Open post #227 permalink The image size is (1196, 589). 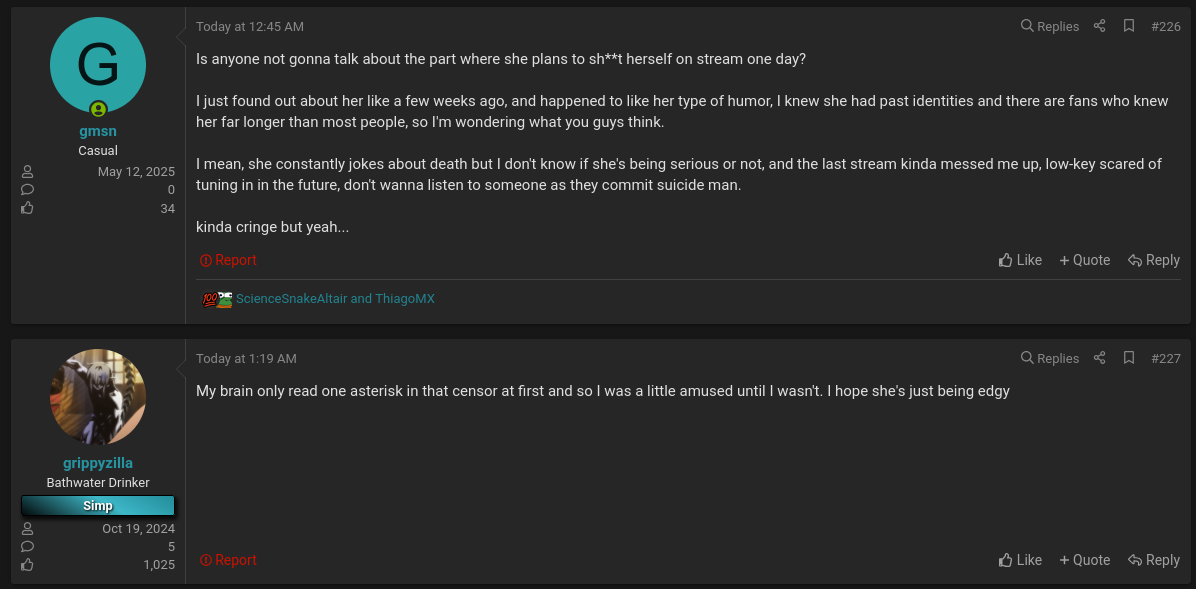coord(1165,358)
